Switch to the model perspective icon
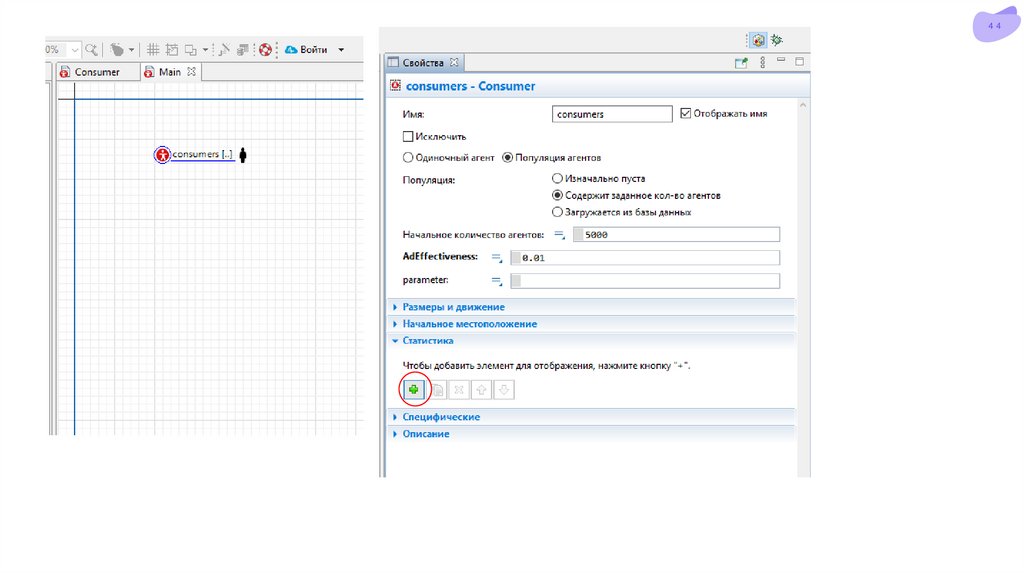This screenshot has width=1024, height=574. pos(758,40)
